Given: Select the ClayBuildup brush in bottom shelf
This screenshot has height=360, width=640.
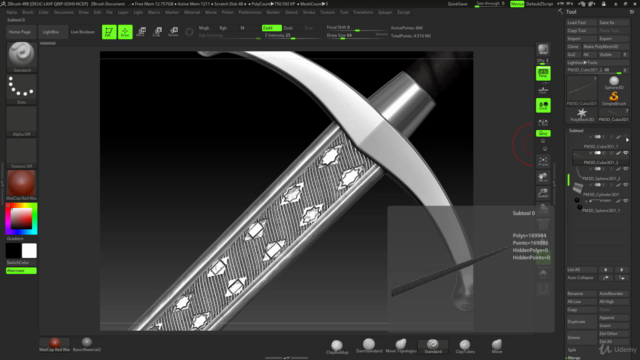Looking at the screenshot, I should pyautogui.click(x=337, y=347).
